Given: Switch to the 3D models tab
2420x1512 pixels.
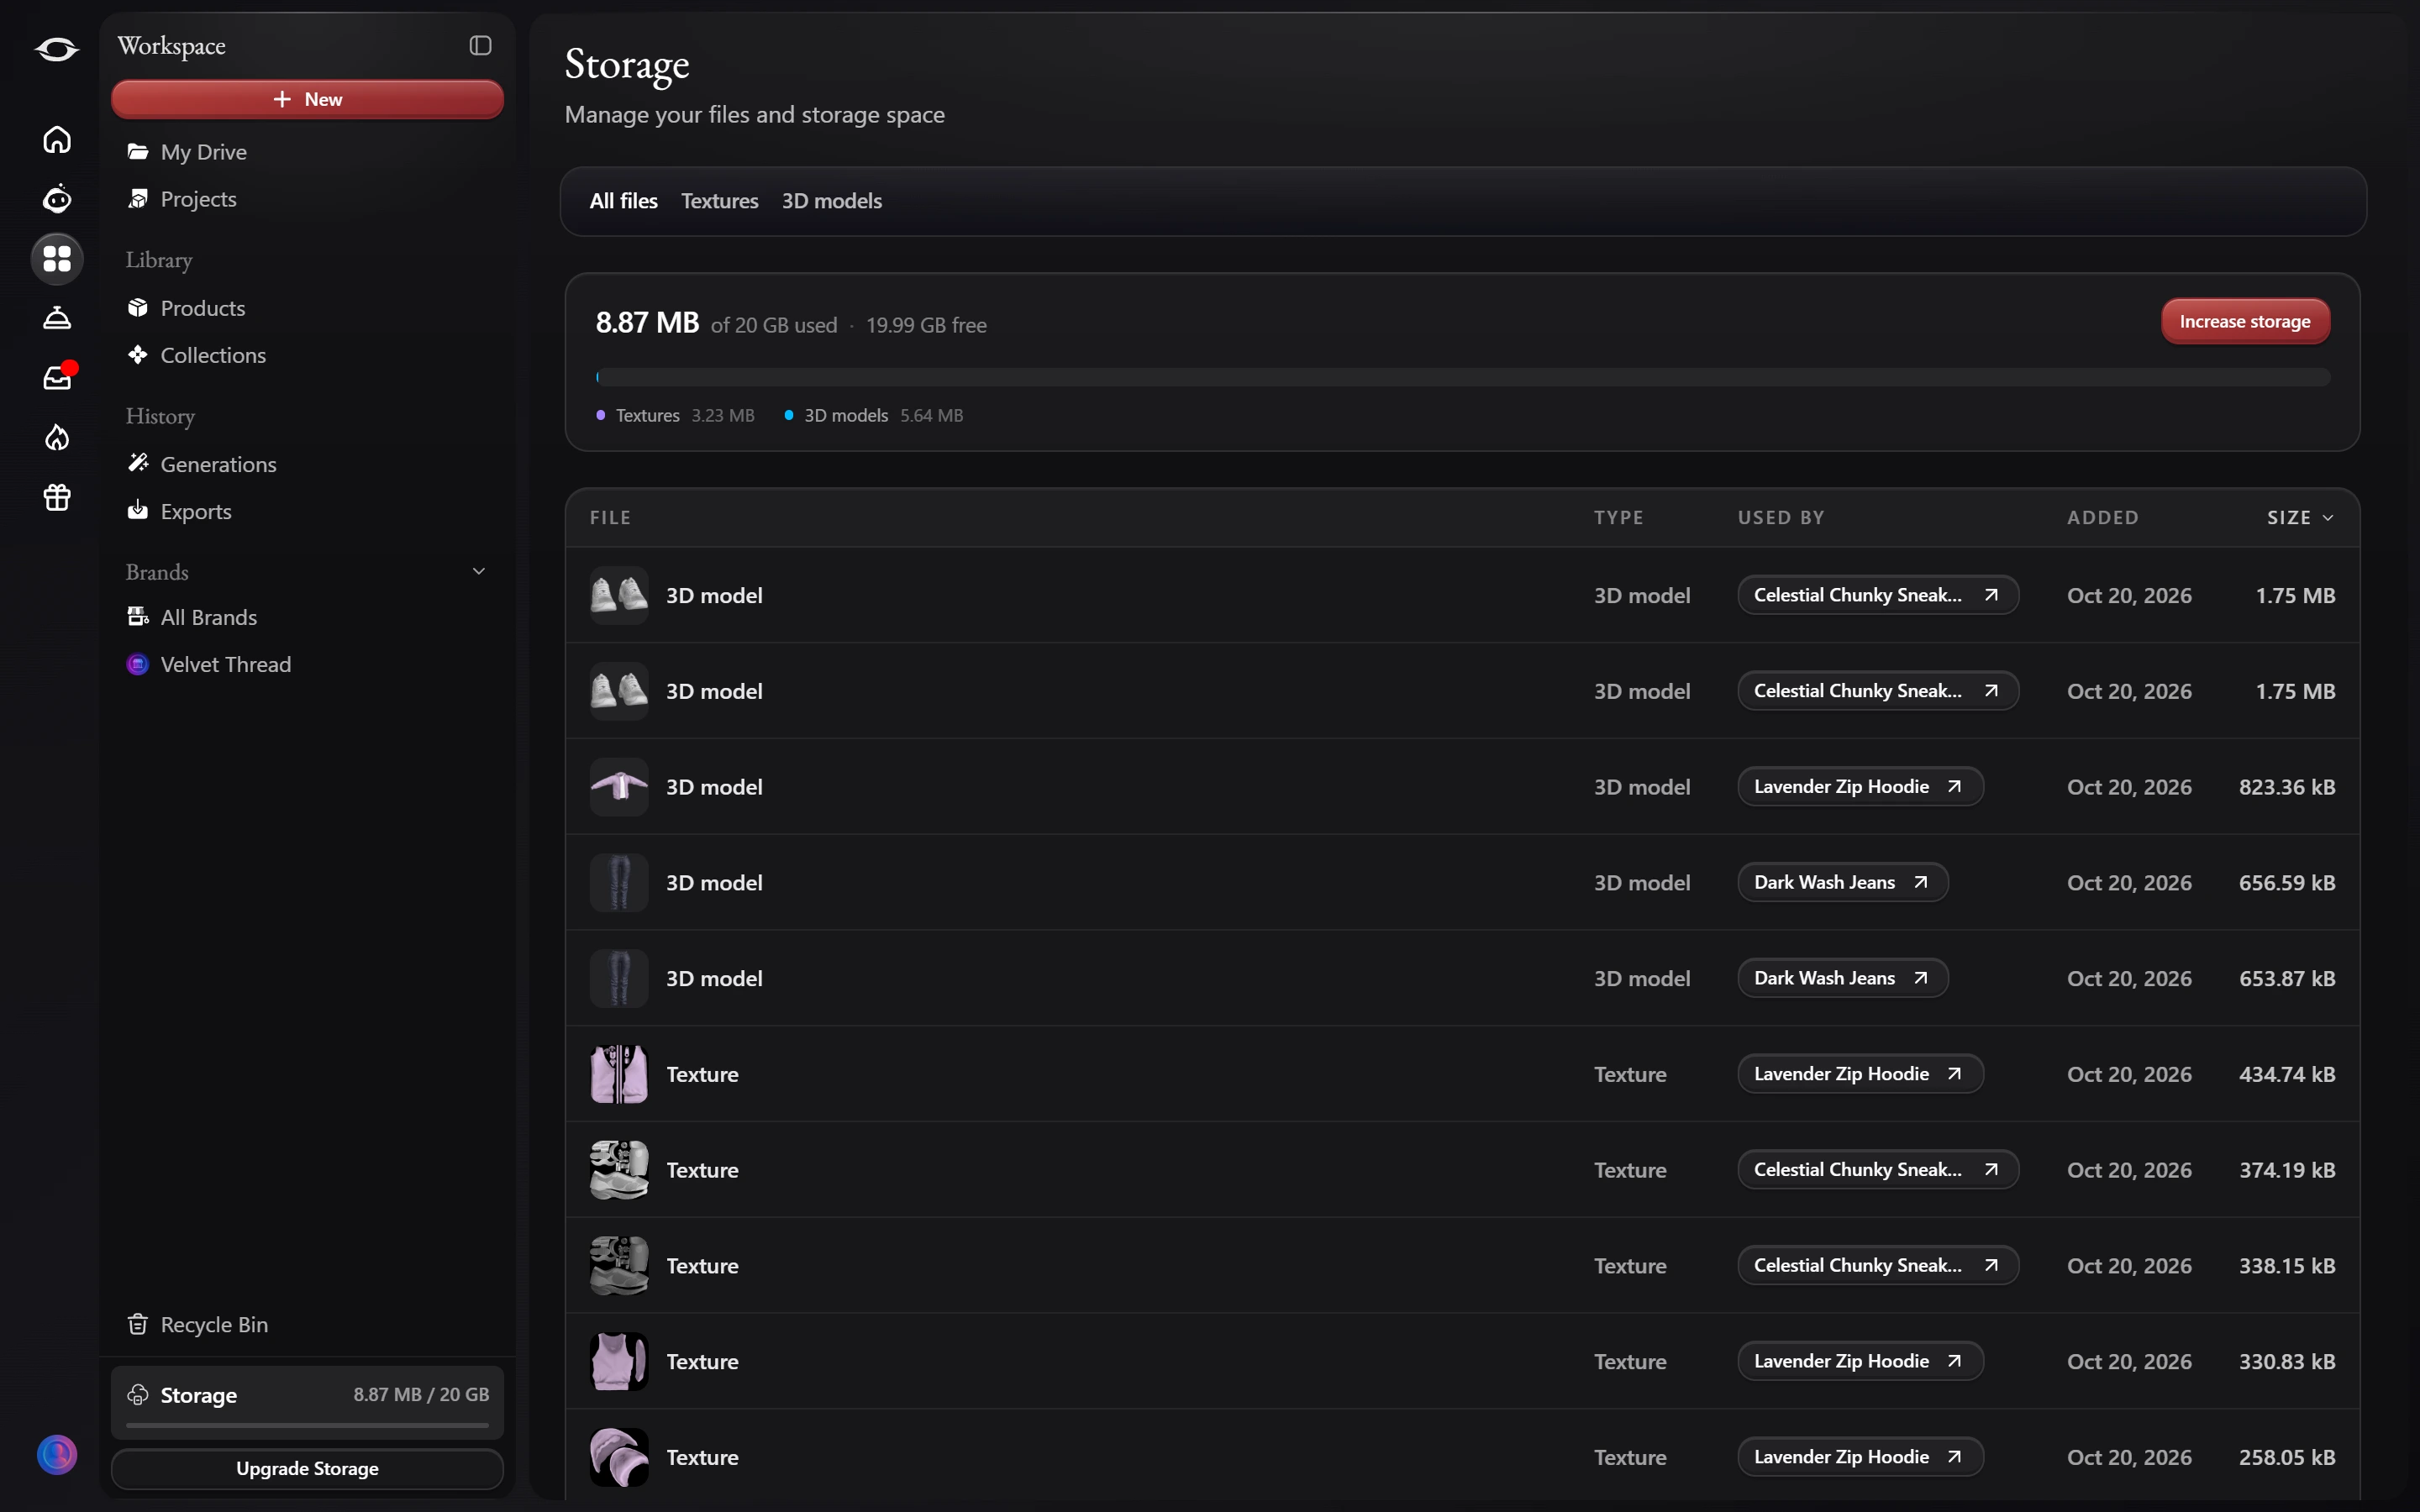Looking at the screenshot, I should point(831,201).
